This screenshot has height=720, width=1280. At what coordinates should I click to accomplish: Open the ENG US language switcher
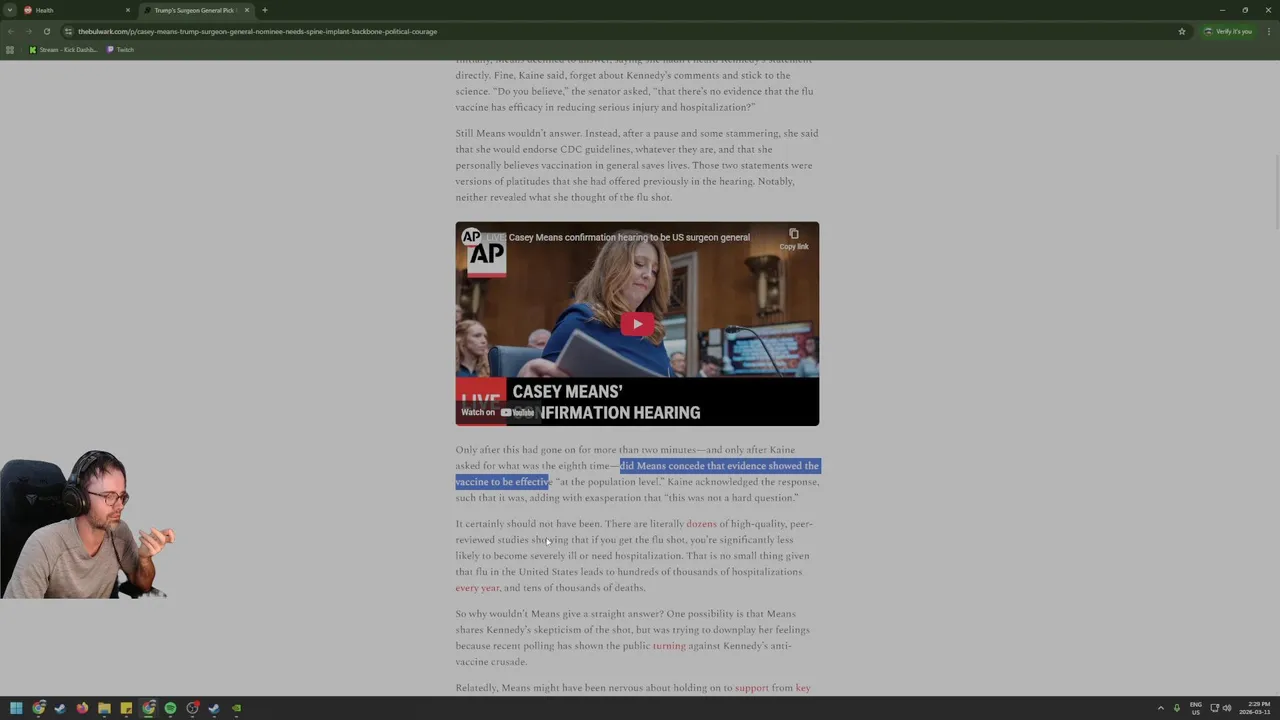[1195, 708]
